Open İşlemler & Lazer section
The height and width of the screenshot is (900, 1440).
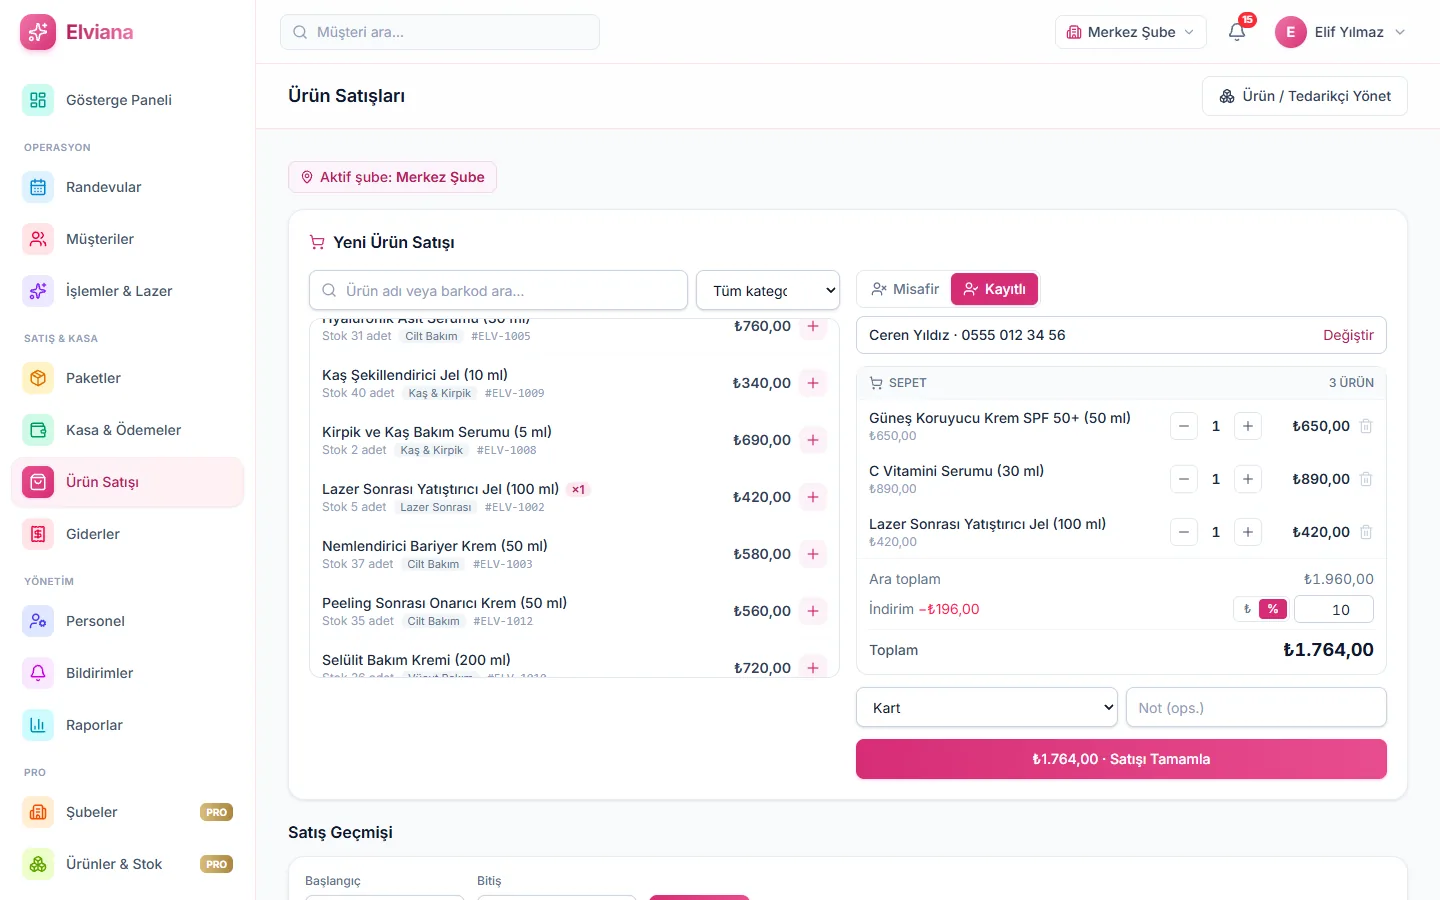coord(127,291)
